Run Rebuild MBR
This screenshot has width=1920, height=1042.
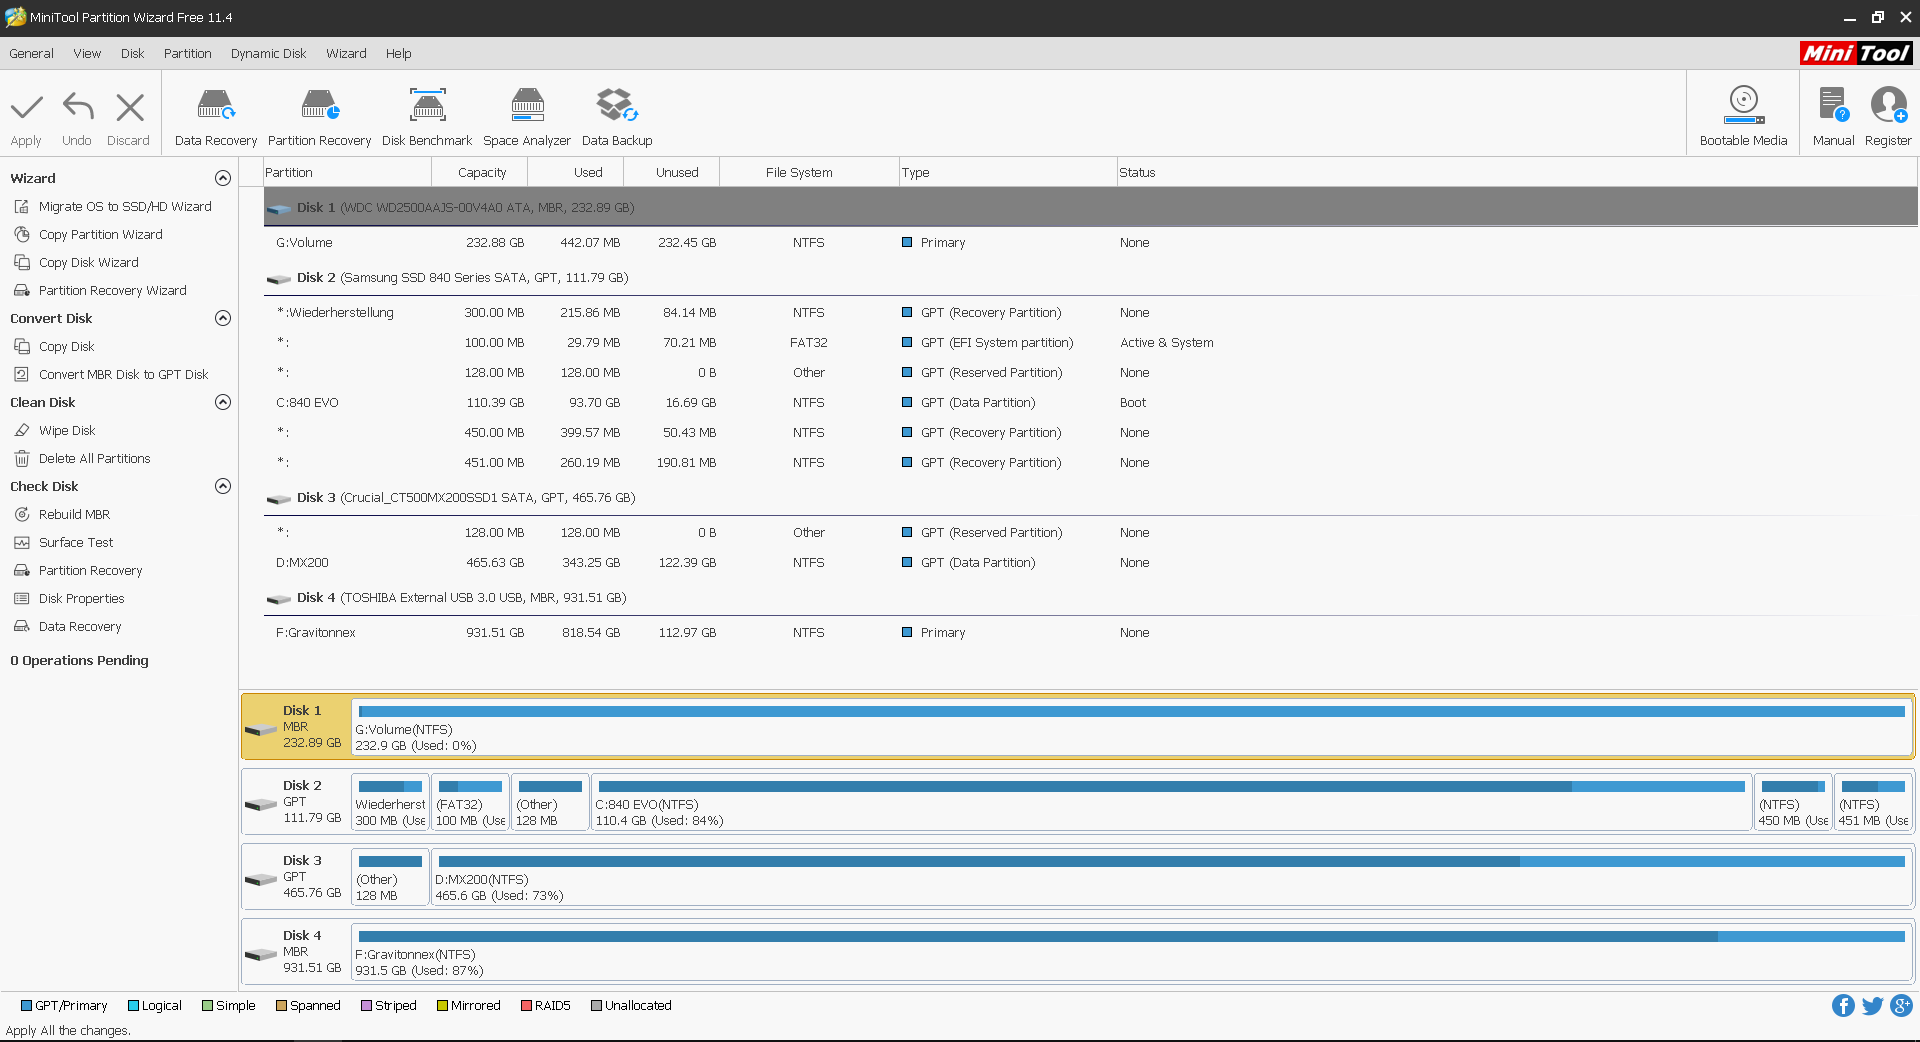[75, 515]
